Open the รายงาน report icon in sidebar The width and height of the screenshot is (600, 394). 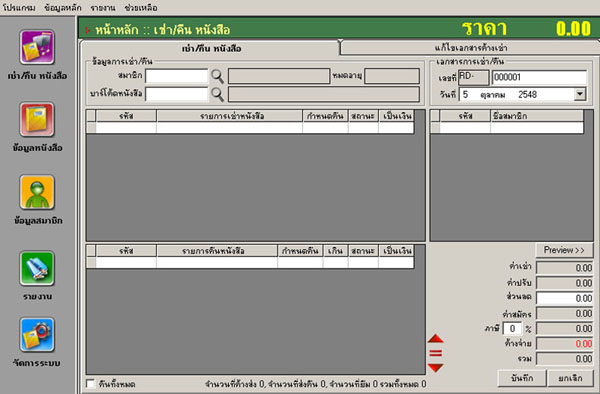37,268
